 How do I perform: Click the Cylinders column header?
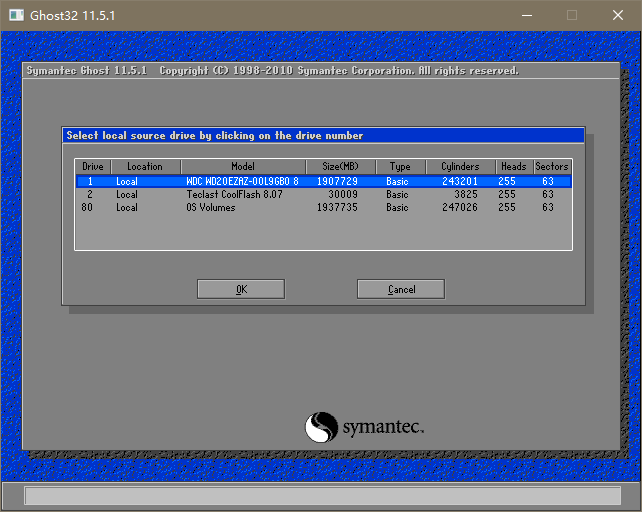(x=460, y=167)
